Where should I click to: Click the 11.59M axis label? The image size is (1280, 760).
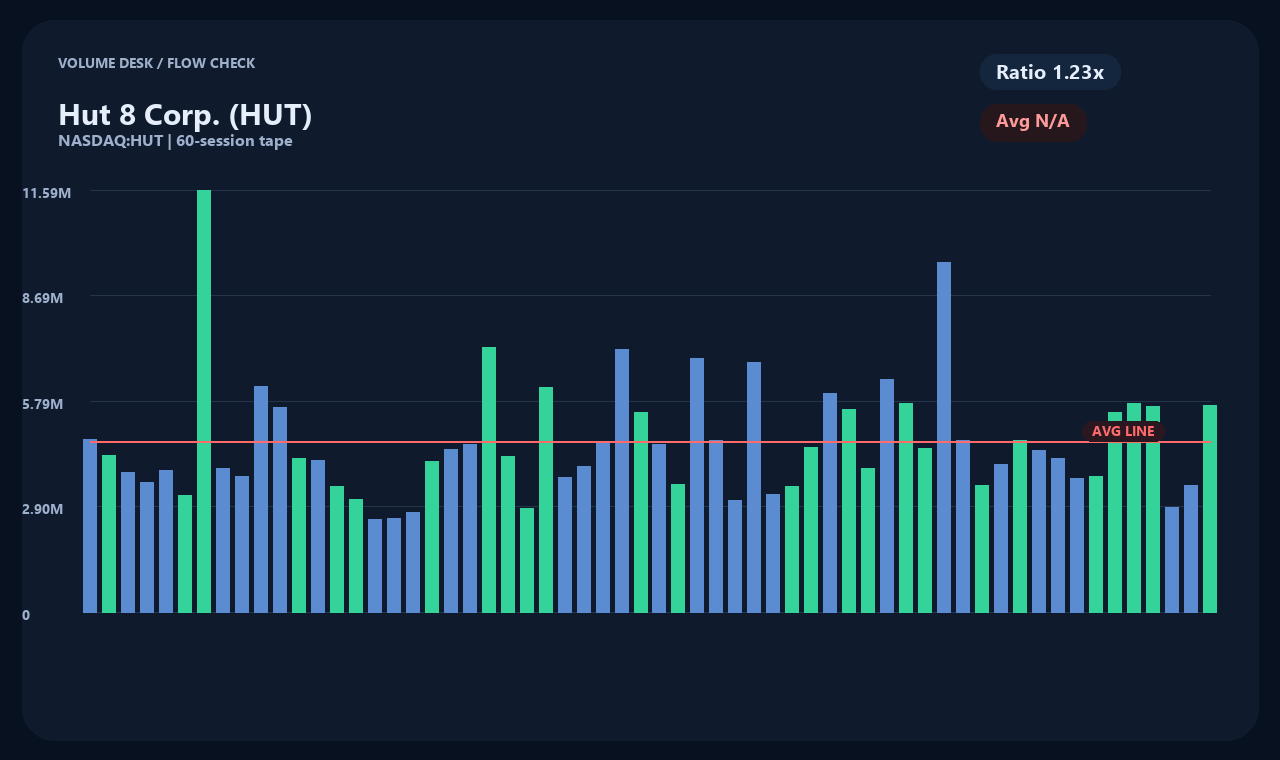coord(47,192)
